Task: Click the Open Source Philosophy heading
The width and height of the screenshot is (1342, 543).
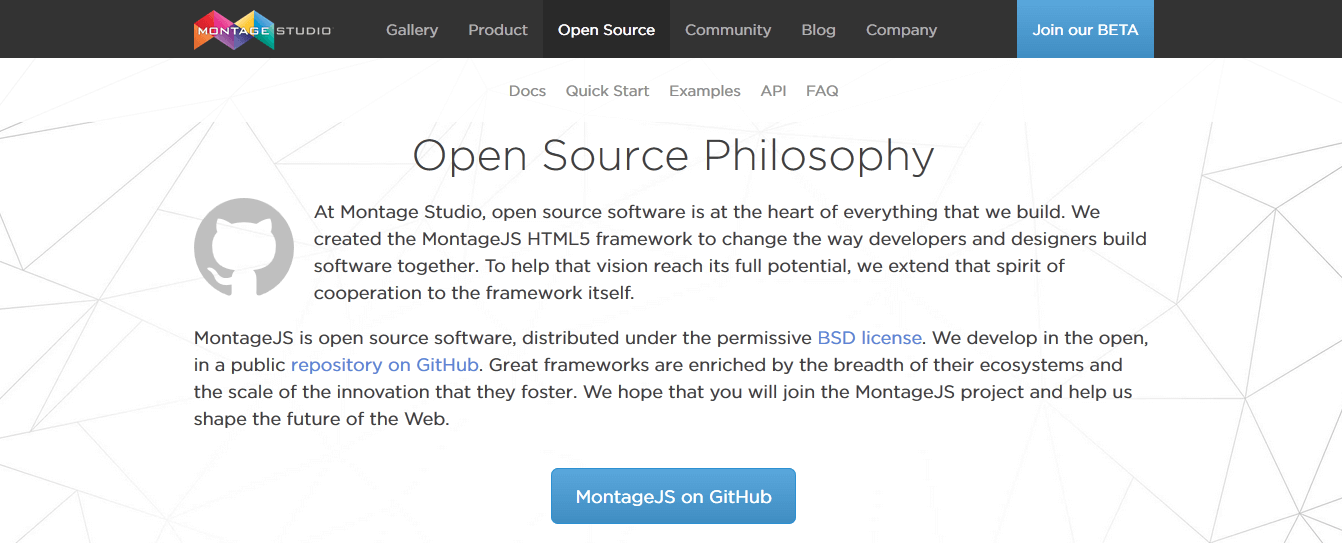Action: [x=673, y=156]
